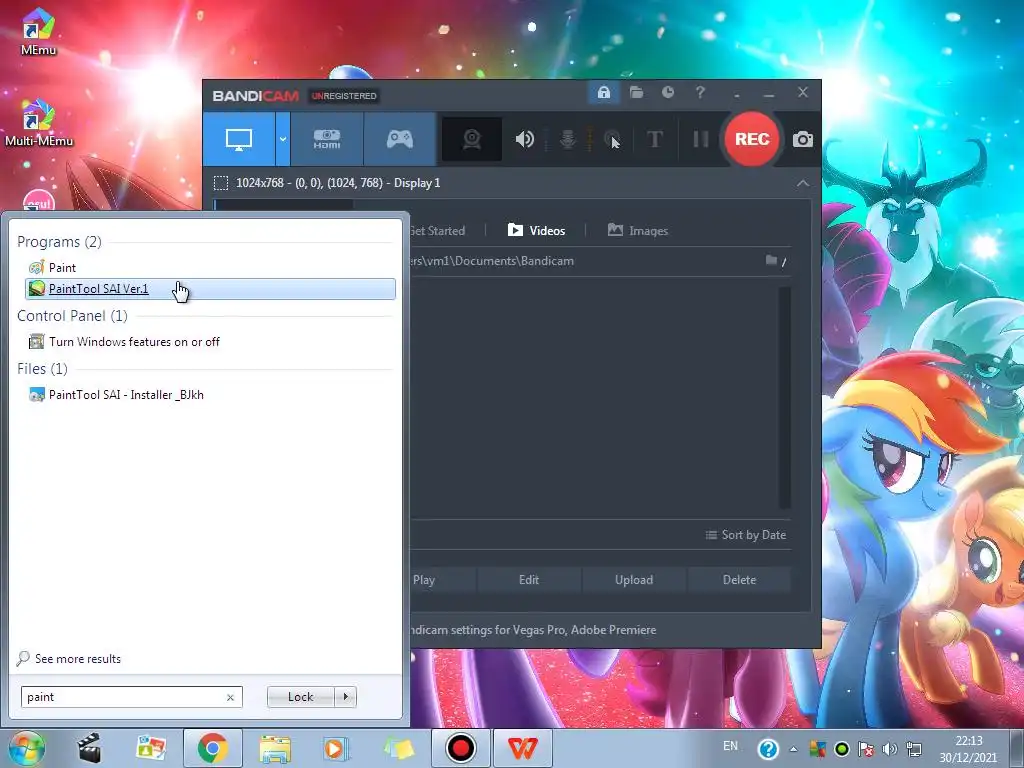Image resolution: width=1024 pixels, height=768 pixels.
Task: Click the blue help tray icon
Action: [768, 748]
